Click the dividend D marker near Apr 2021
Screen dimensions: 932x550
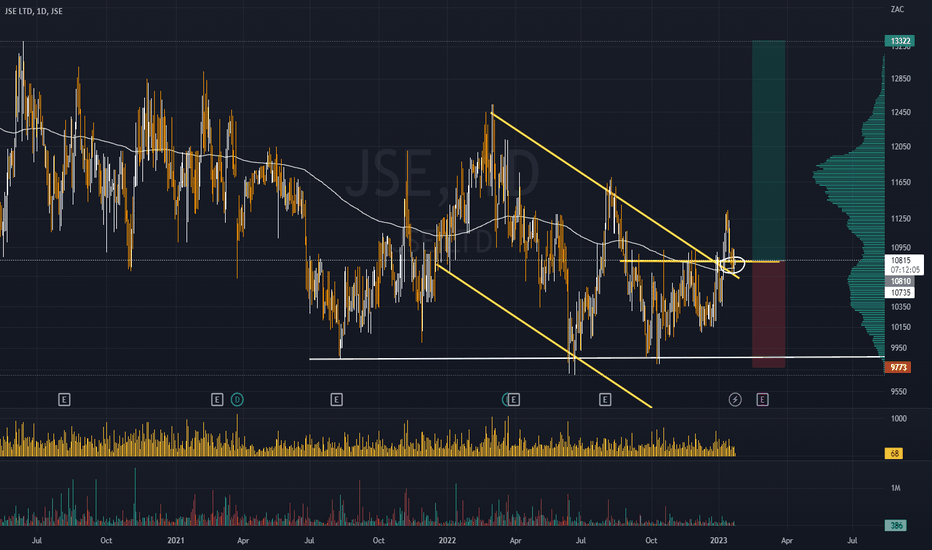pyautogui.click(x=237, y=400)
